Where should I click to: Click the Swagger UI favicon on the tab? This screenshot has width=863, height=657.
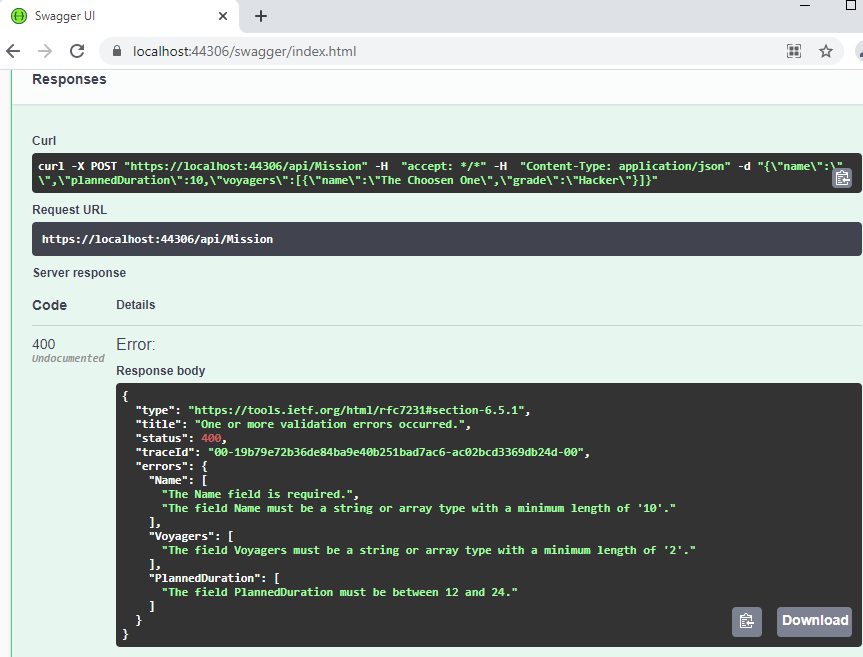point(18,16)
